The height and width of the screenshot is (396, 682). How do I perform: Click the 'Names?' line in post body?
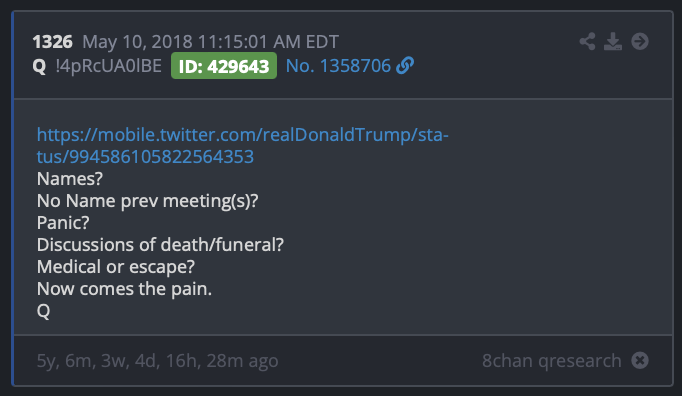pyautogui.click(x=70, y=179)
